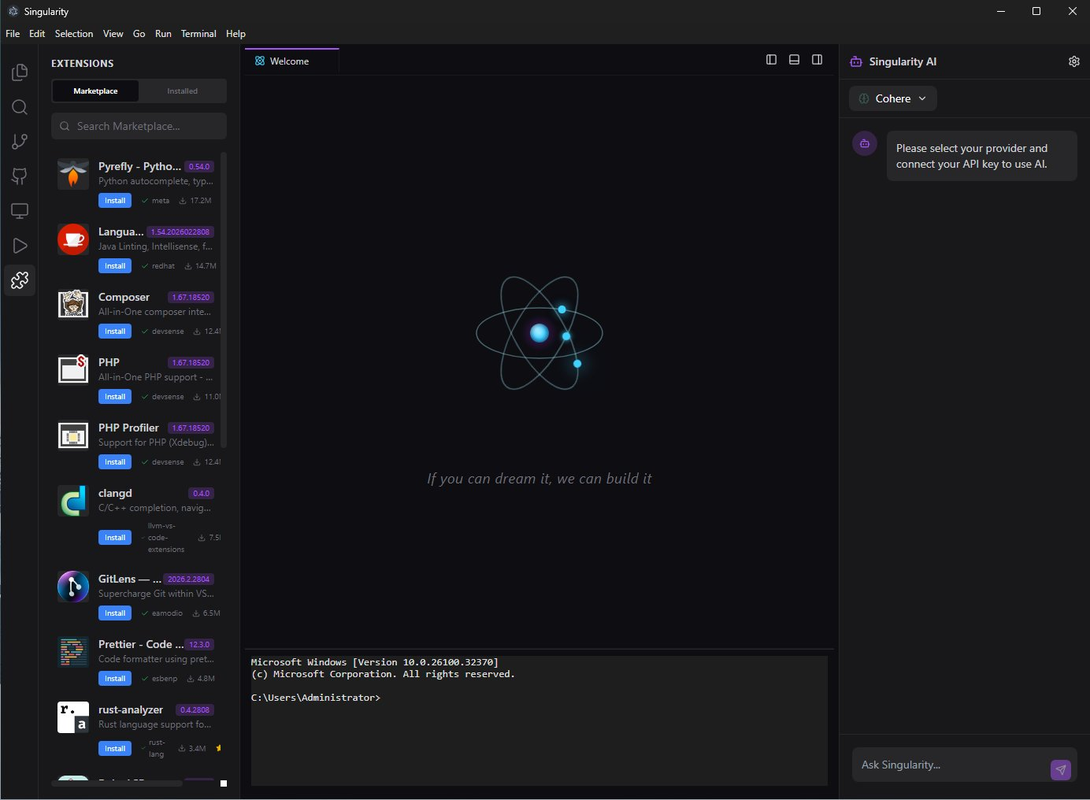Switch to the Installed extensions tab
The width and height of the screenshot is (1090, 800).
(182, 90)
